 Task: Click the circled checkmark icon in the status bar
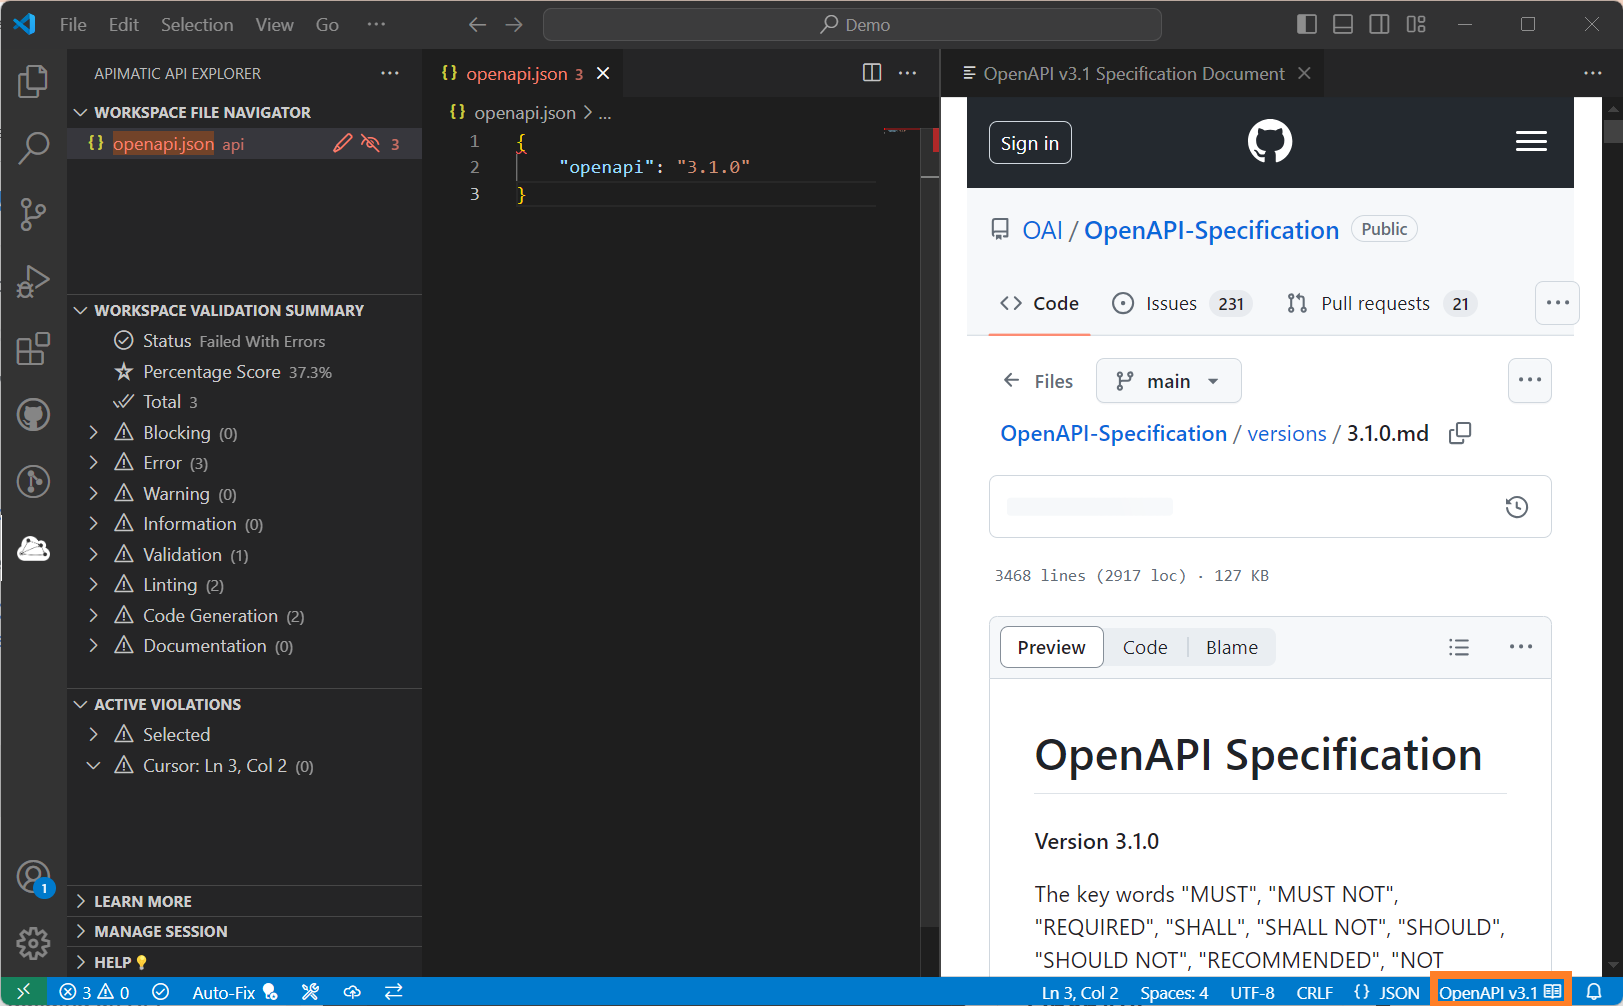coord(160,992)
